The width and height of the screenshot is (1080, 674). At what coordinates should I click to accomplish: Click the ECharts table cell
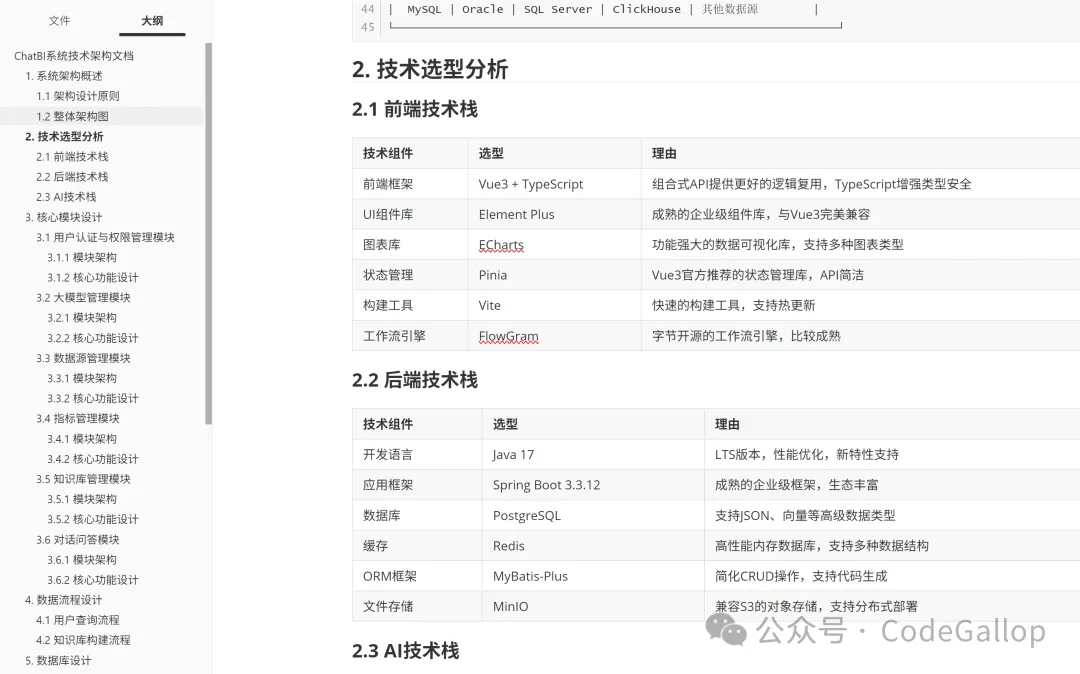click(554, 244)
